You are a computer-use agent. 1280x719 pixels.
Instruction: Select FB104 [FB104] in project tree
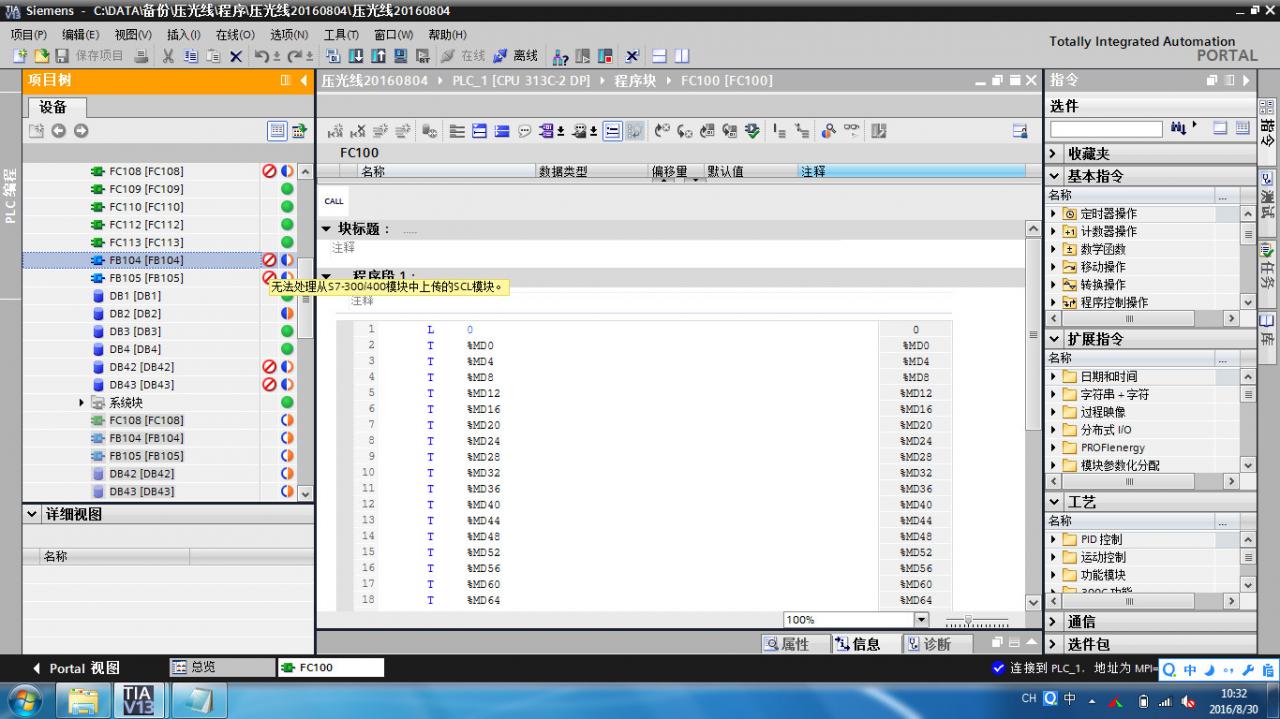(146, 260)
